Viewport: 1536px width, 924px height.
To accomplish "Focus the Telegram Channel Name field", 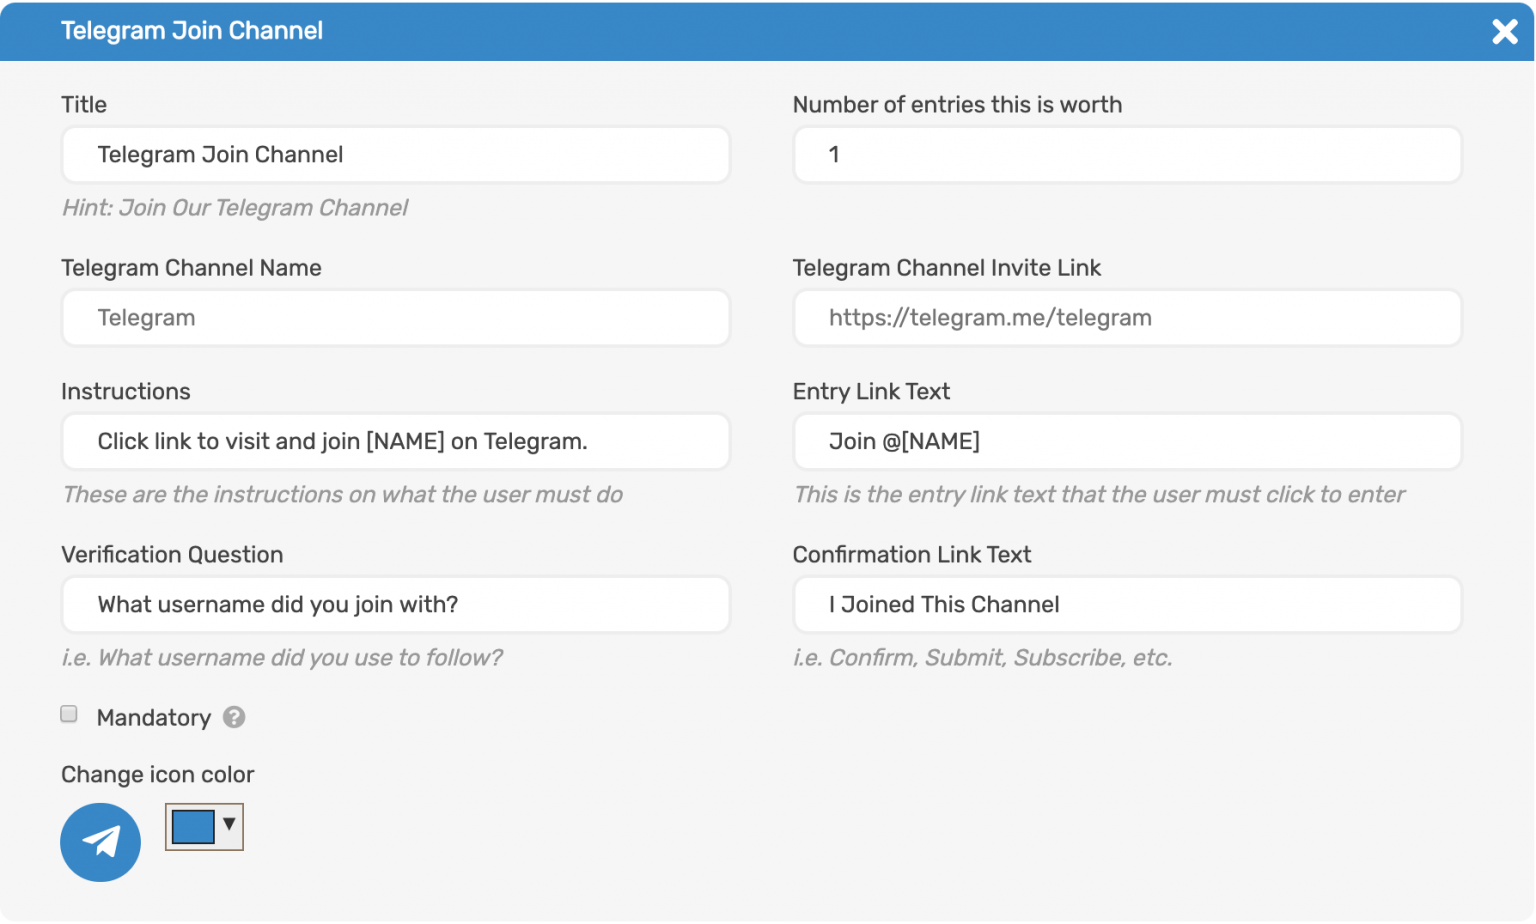I will 396,318.
